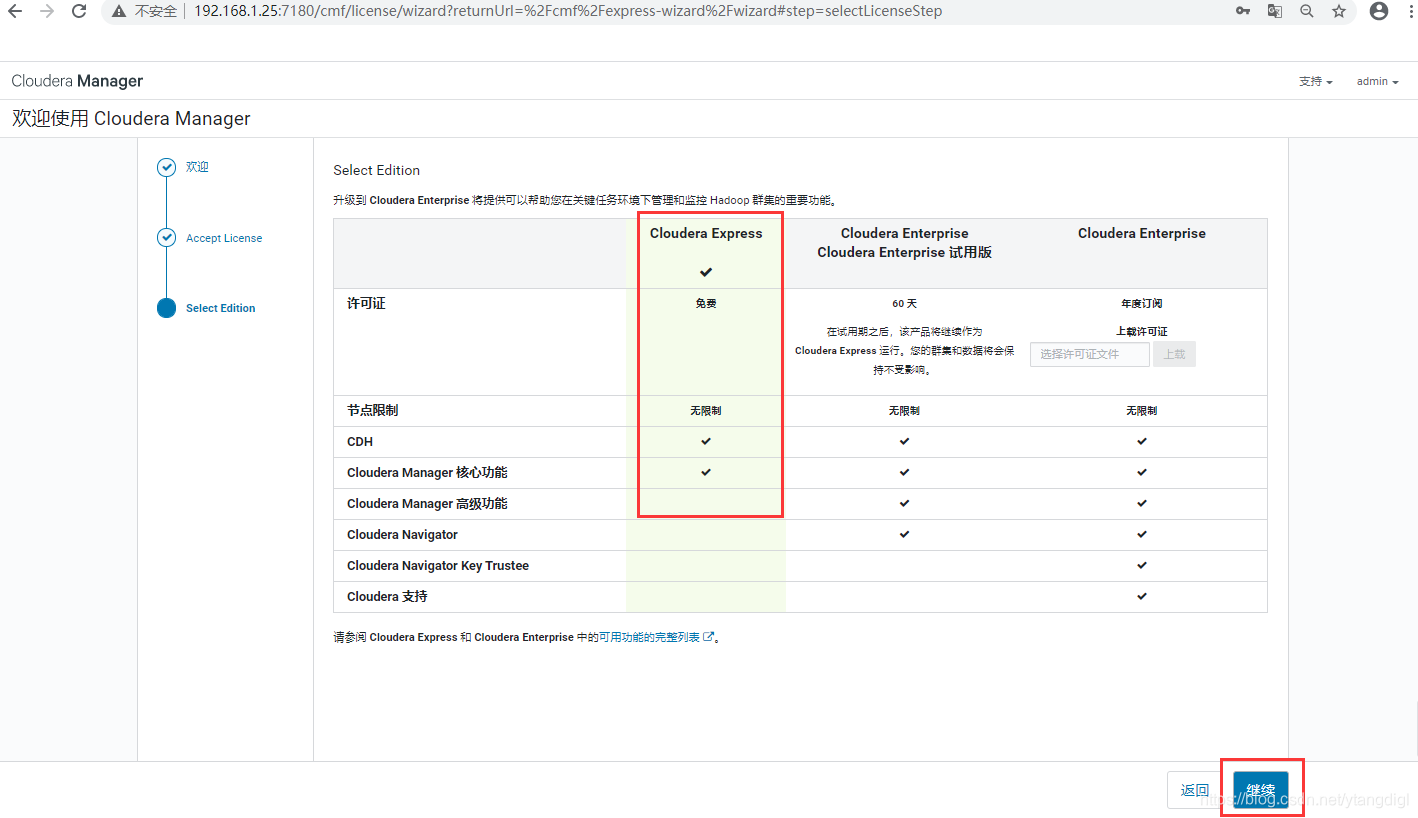1418x818 pixels.
Task: Click the Select Edition step label
Action: (x=220, y=308)
